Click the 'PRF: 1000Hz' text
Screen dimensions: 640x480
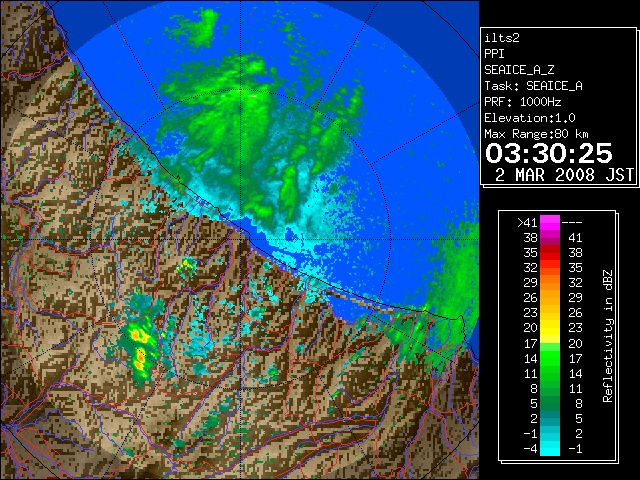click(x=522, y=102)
